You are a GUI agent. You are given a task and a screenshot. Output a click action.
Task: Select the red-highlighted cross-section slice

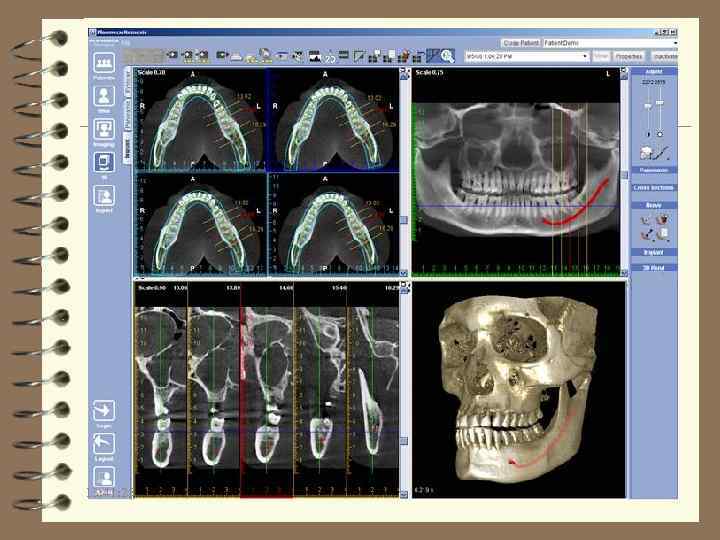pos(267,389)
